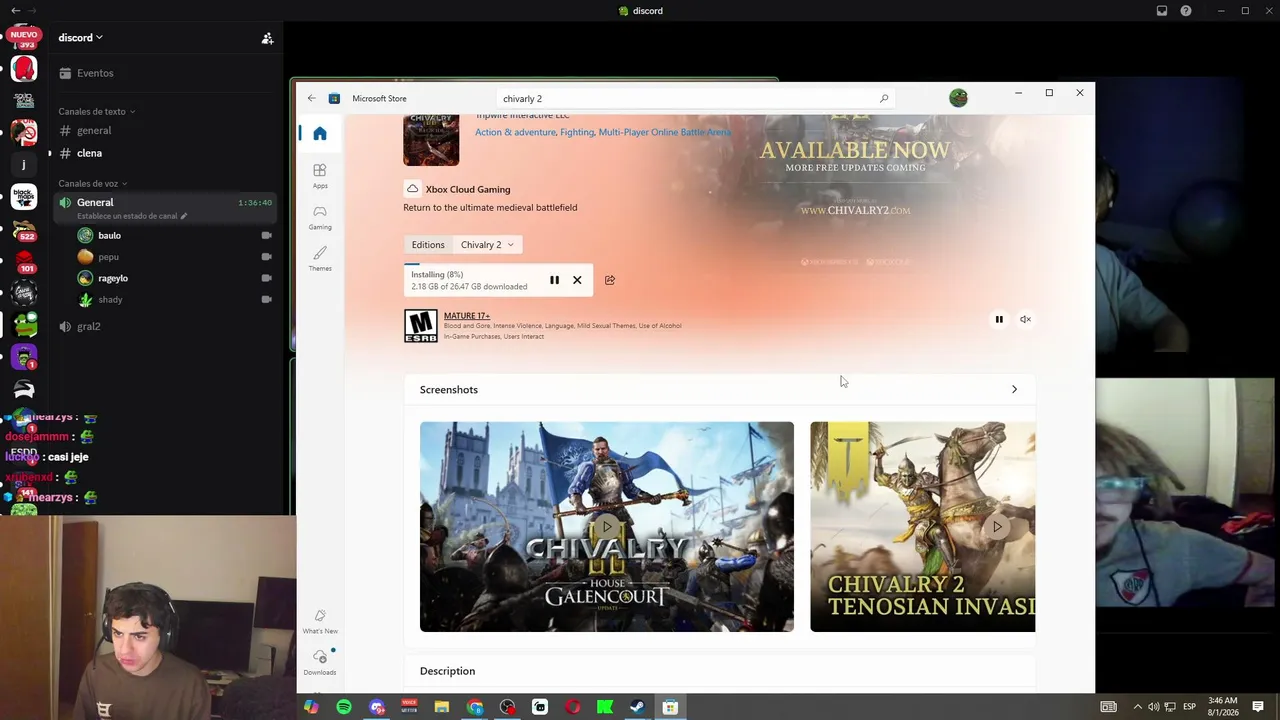This screenshot has height=720, width=1280.
Task: Cancel the Chivalry 2 installation
Action: coord(577,280)
